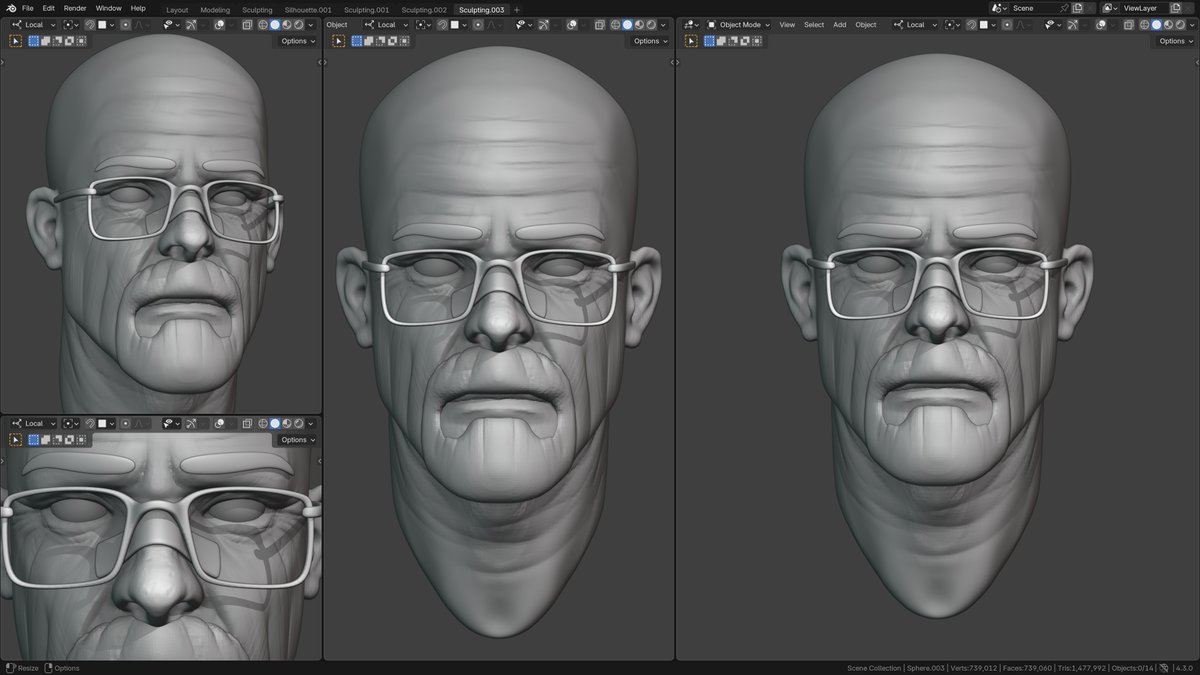Open Local orientation dropdown in bottom-left viewport
The width and height of the screenshot is (1200, 675).
(x=33, y=423)
